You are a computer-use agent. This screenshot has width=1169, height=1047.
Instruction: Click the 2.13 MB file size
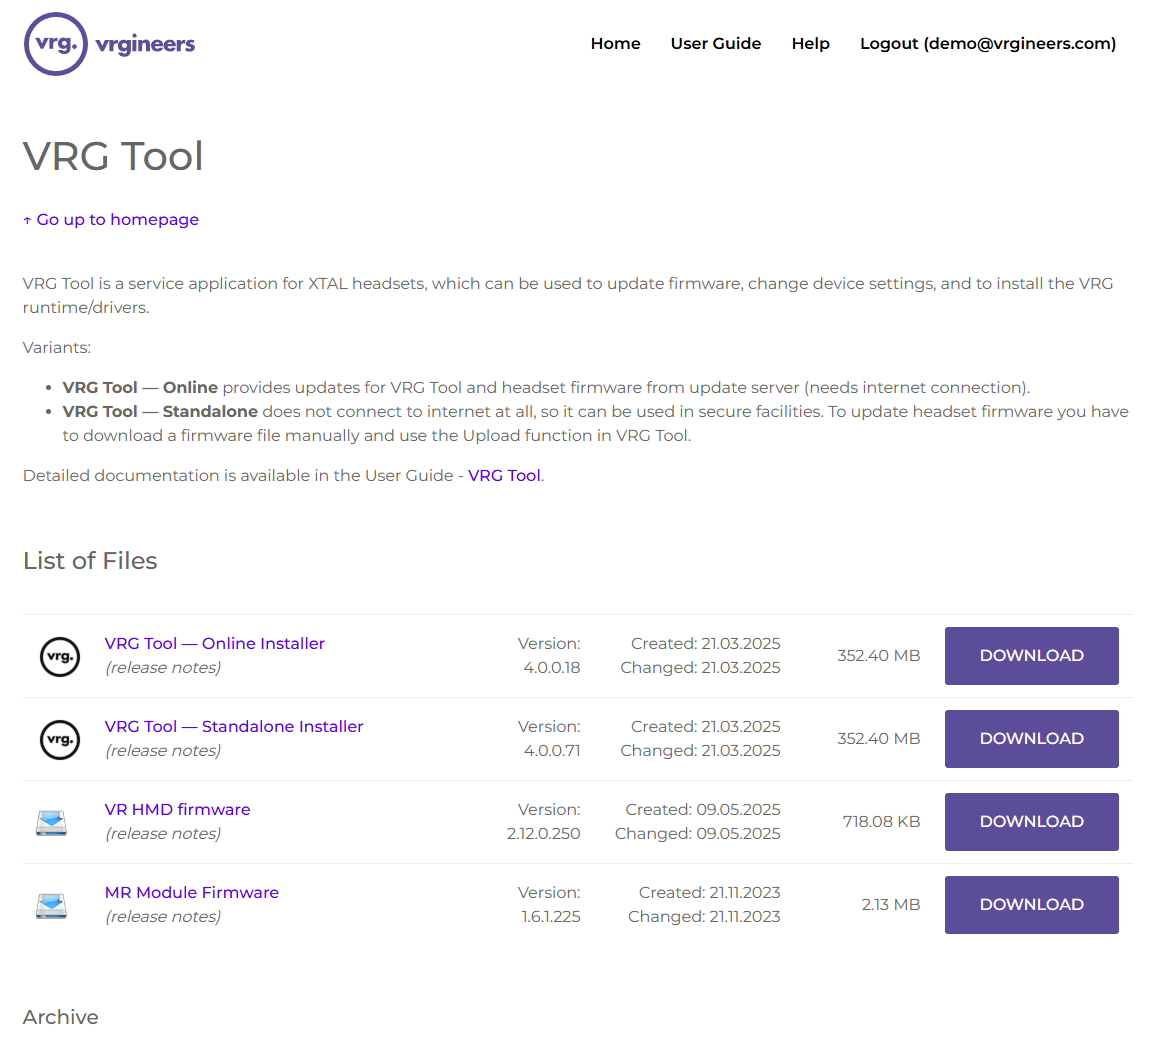coord(891,905)
